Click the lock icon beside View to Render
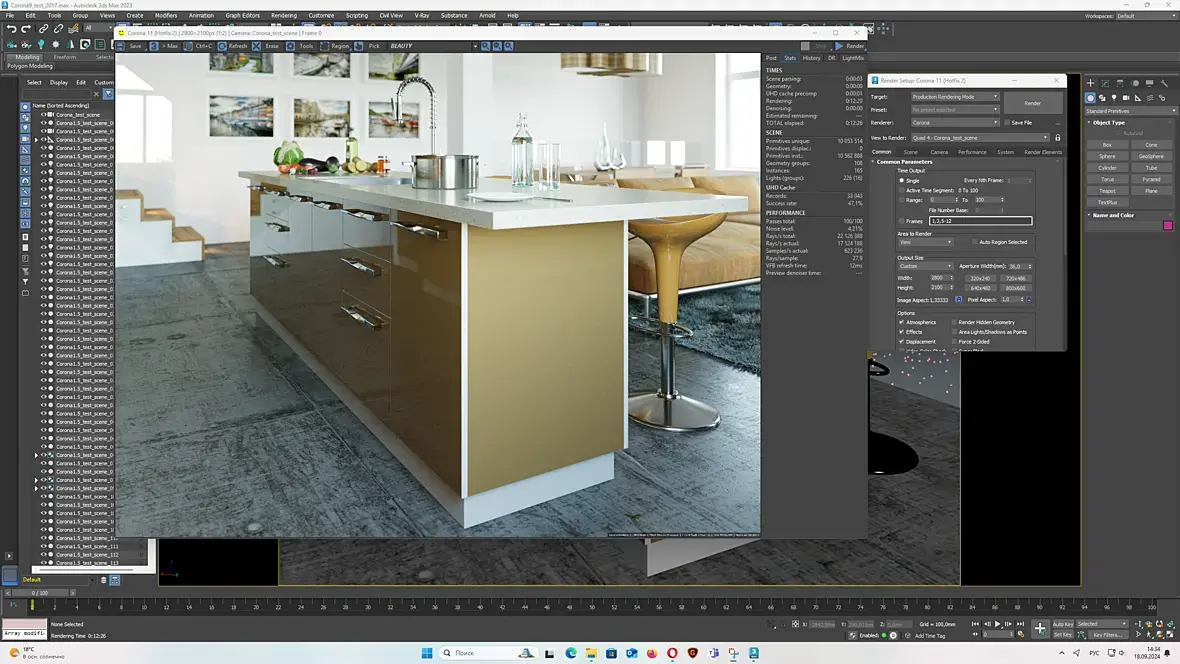 (x=1057, y=138)
